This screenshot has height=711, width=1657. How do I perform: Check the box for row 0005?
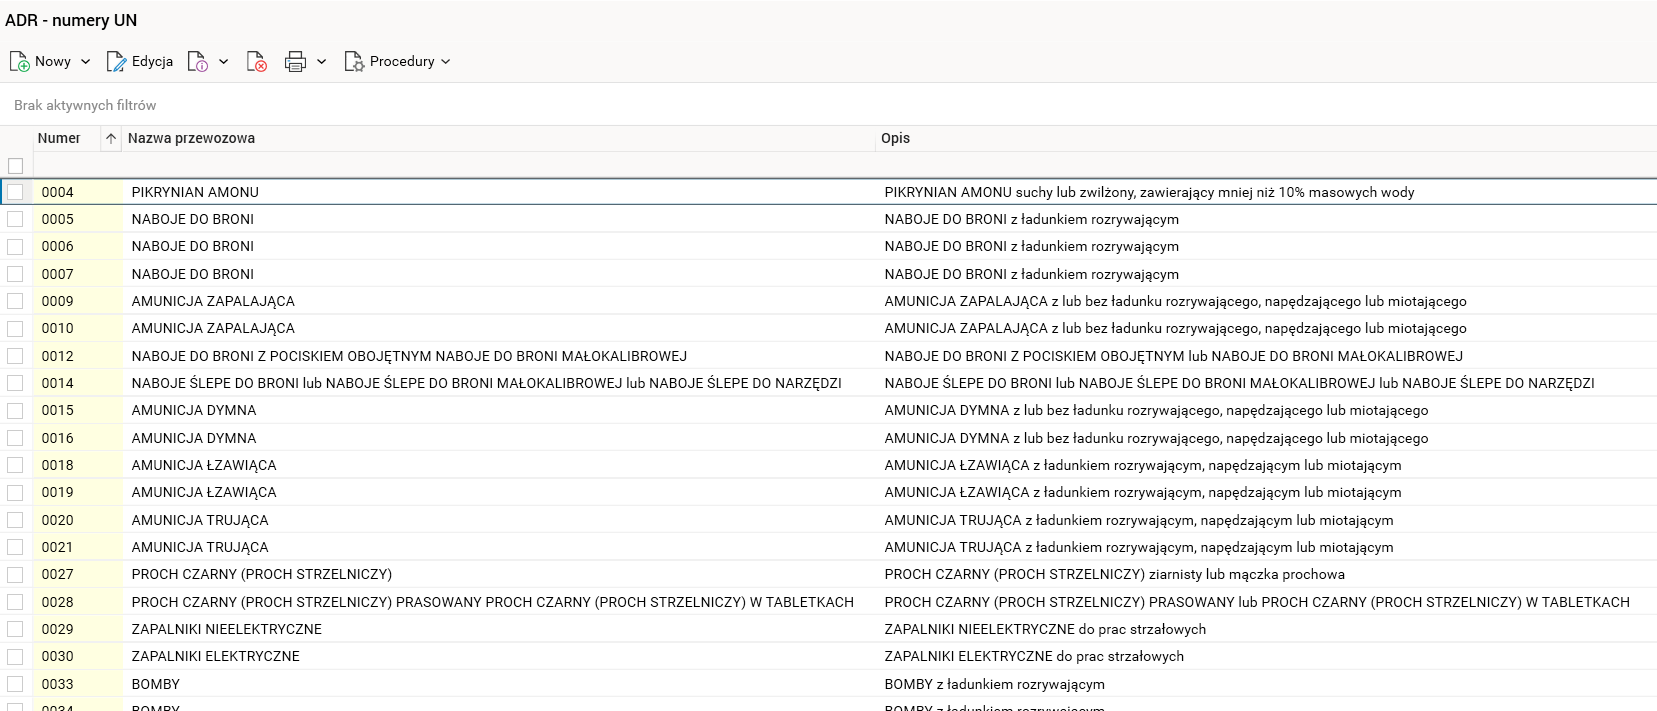pos(15,219)
